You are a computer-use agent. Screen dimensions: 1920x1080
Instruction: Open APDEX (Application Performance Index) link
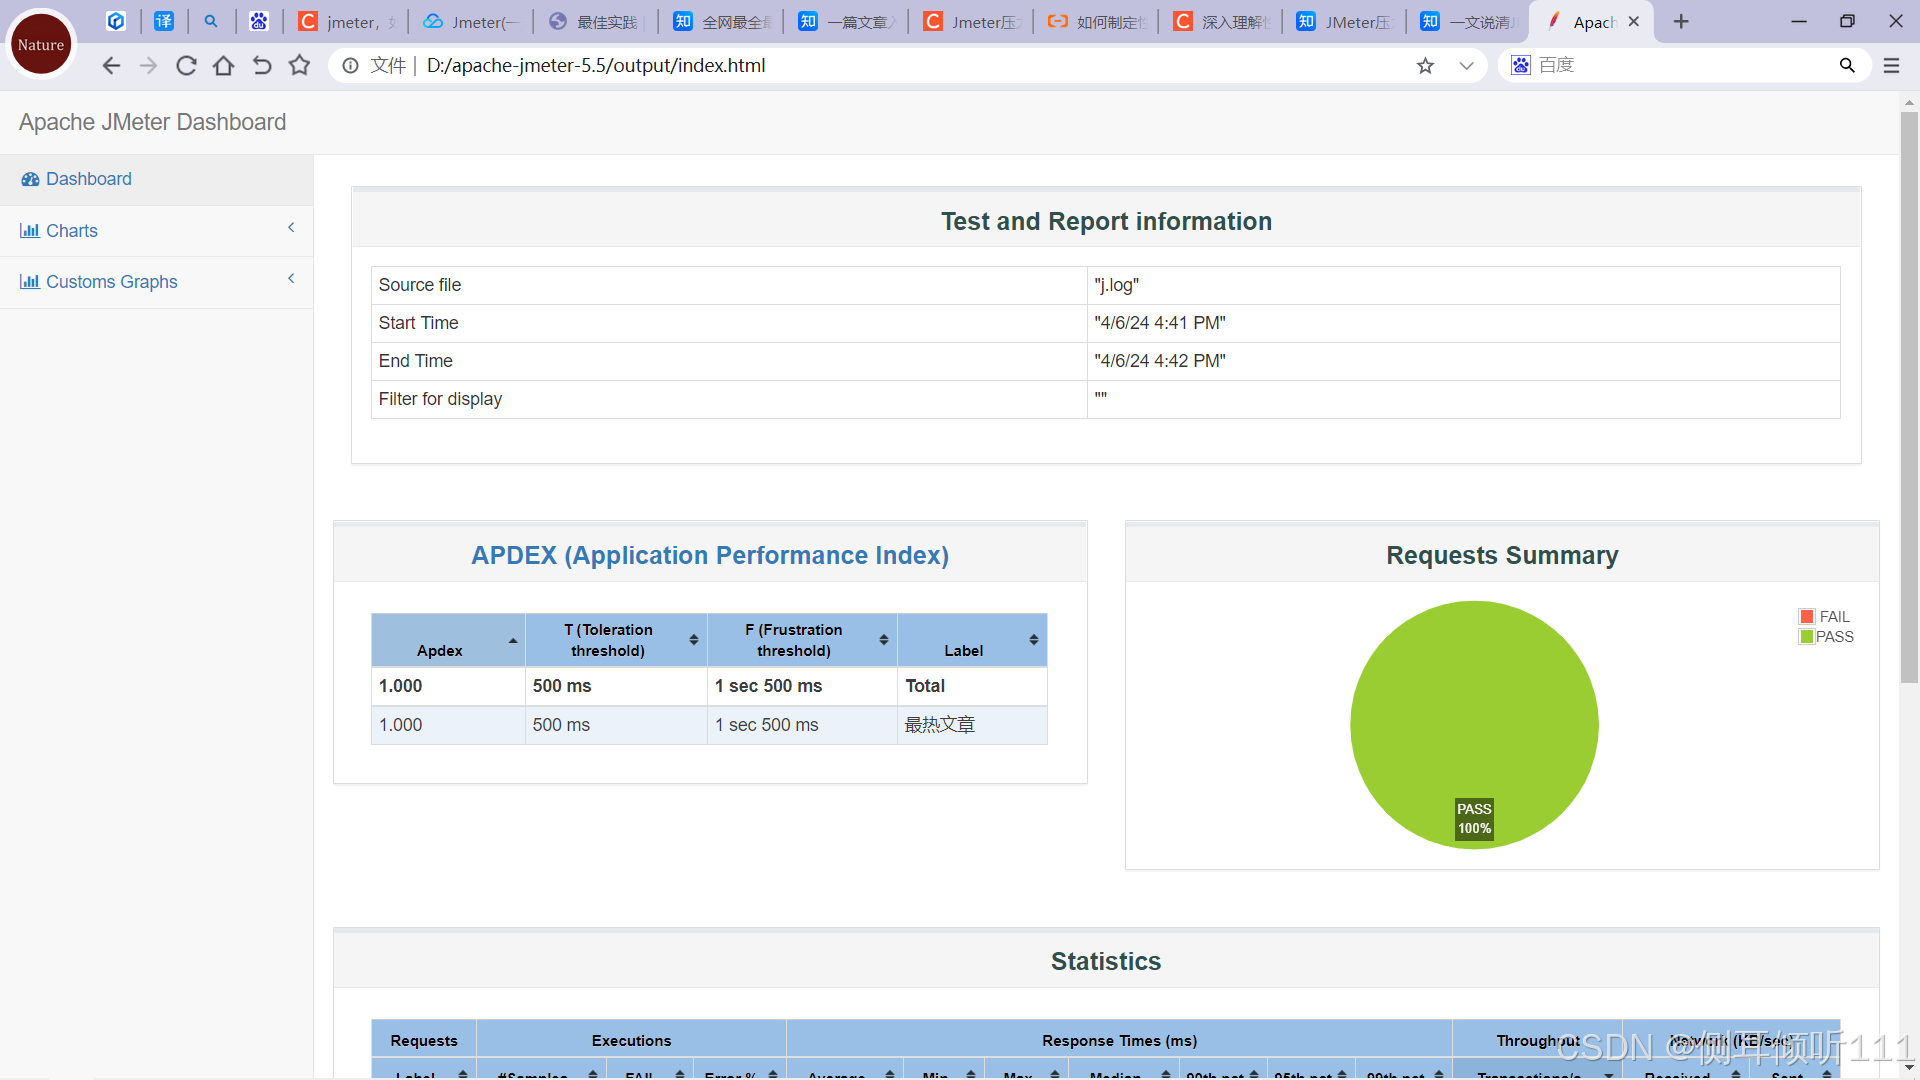pos(709,555)
